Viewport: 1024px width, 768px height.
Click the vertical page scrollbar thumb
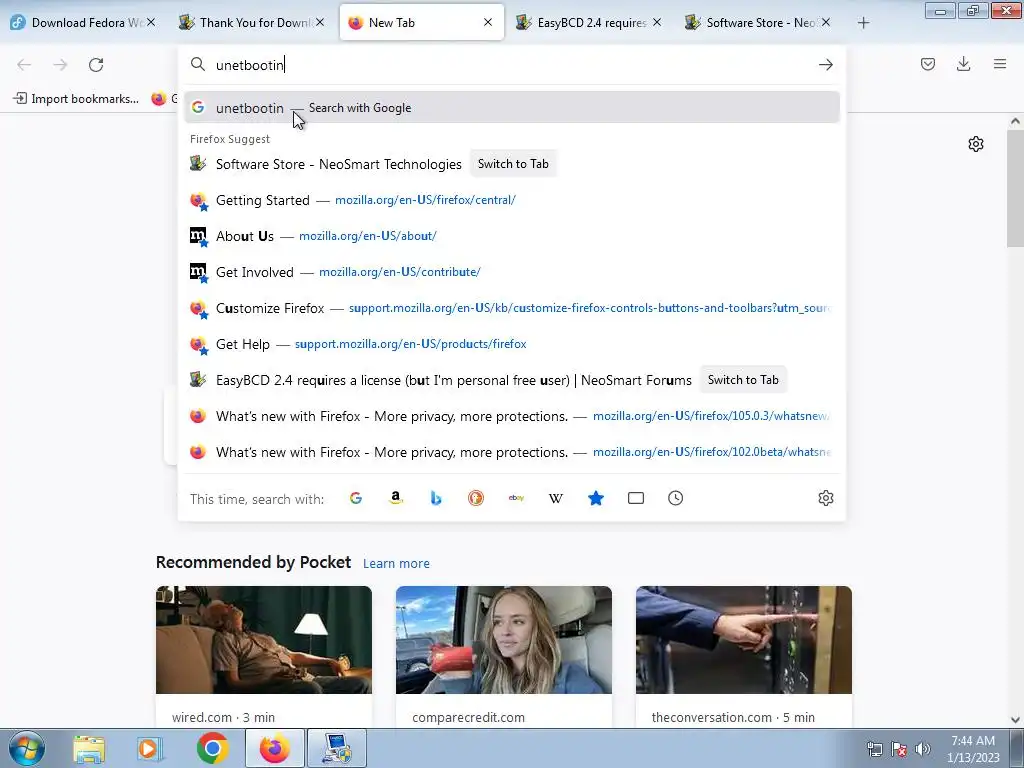(1015, 188)
